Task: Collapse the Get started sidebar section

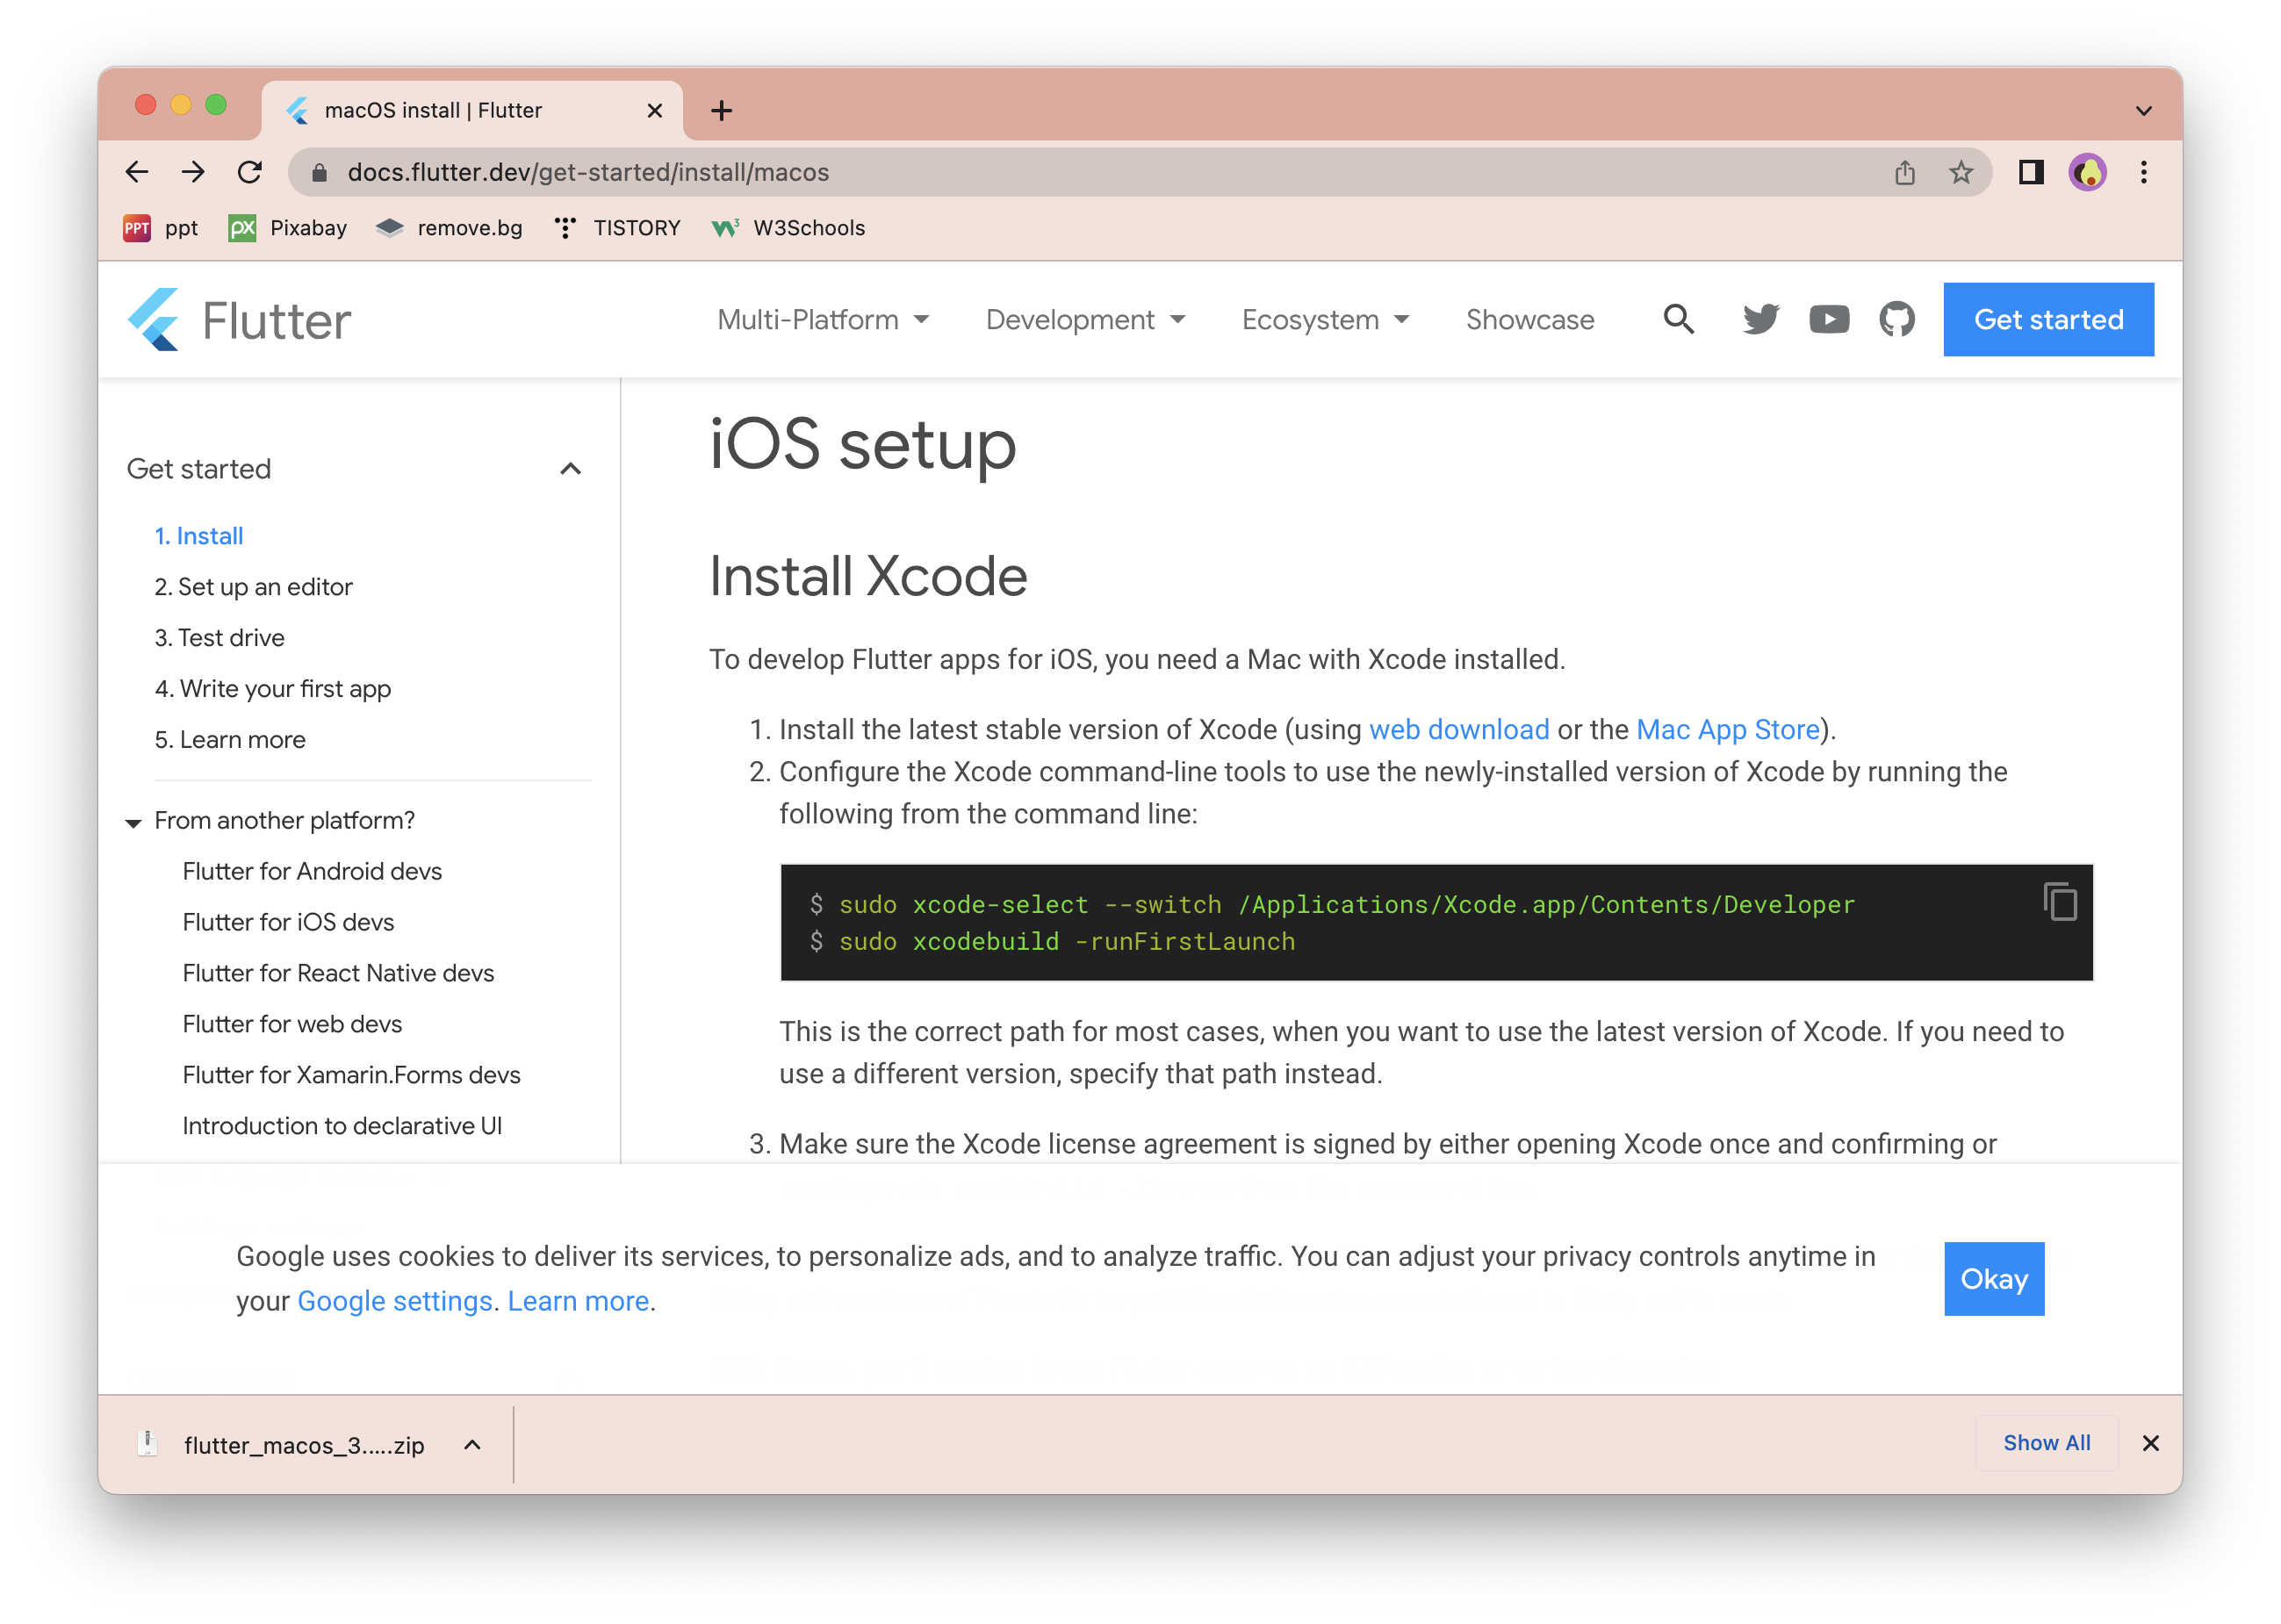Action: [570, 469]
